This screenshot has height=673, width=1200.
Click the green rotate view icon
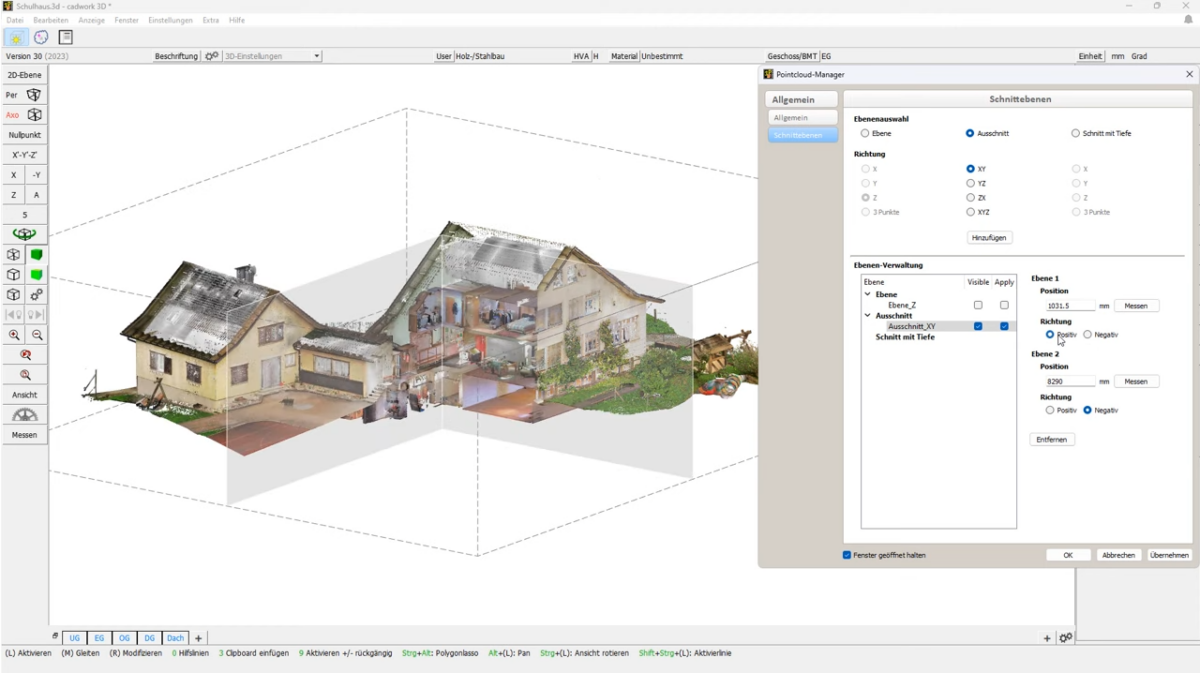pyautogui.click(x=24, y=234)
